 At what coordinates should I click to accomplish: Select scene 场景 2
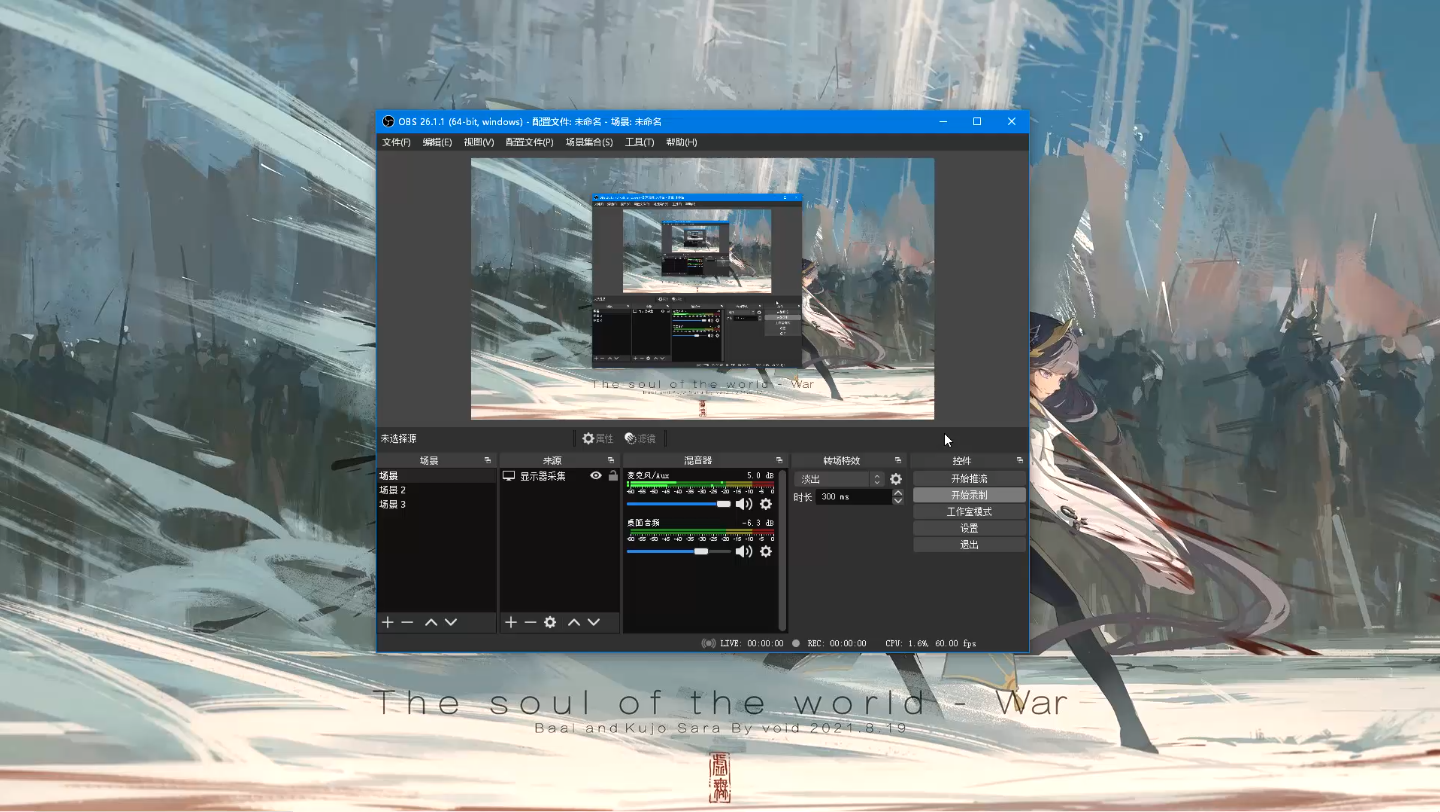point(437,490)
